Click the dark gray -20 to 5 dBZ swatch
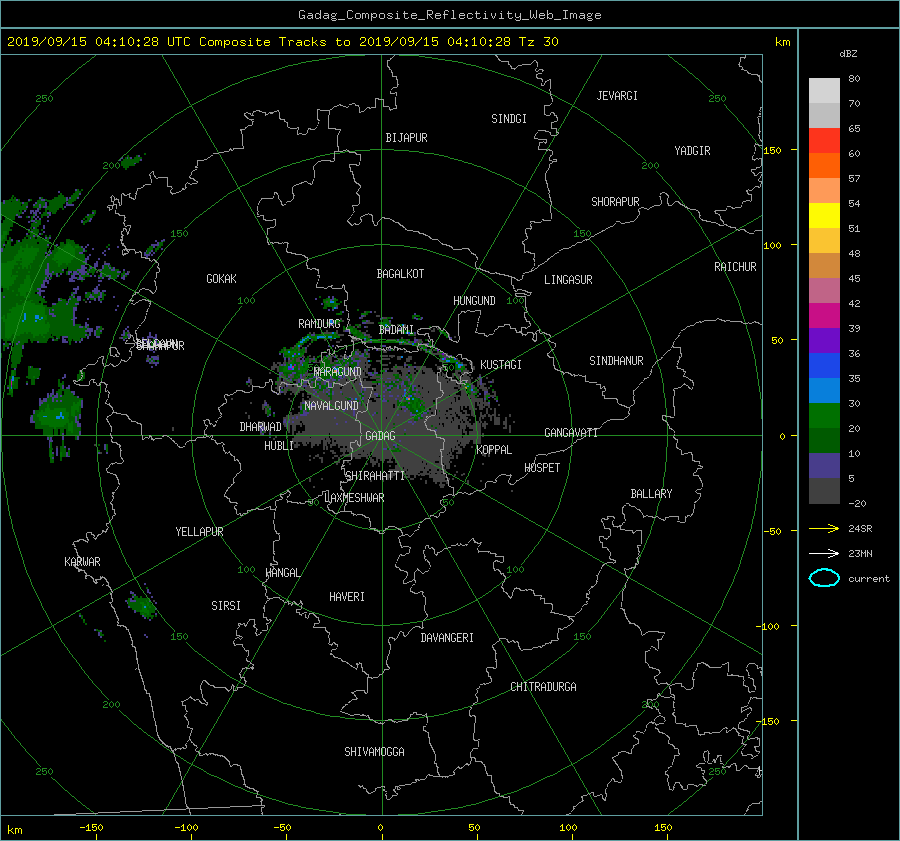This screenshot has height=841, width=900. [x=824, y=491]
